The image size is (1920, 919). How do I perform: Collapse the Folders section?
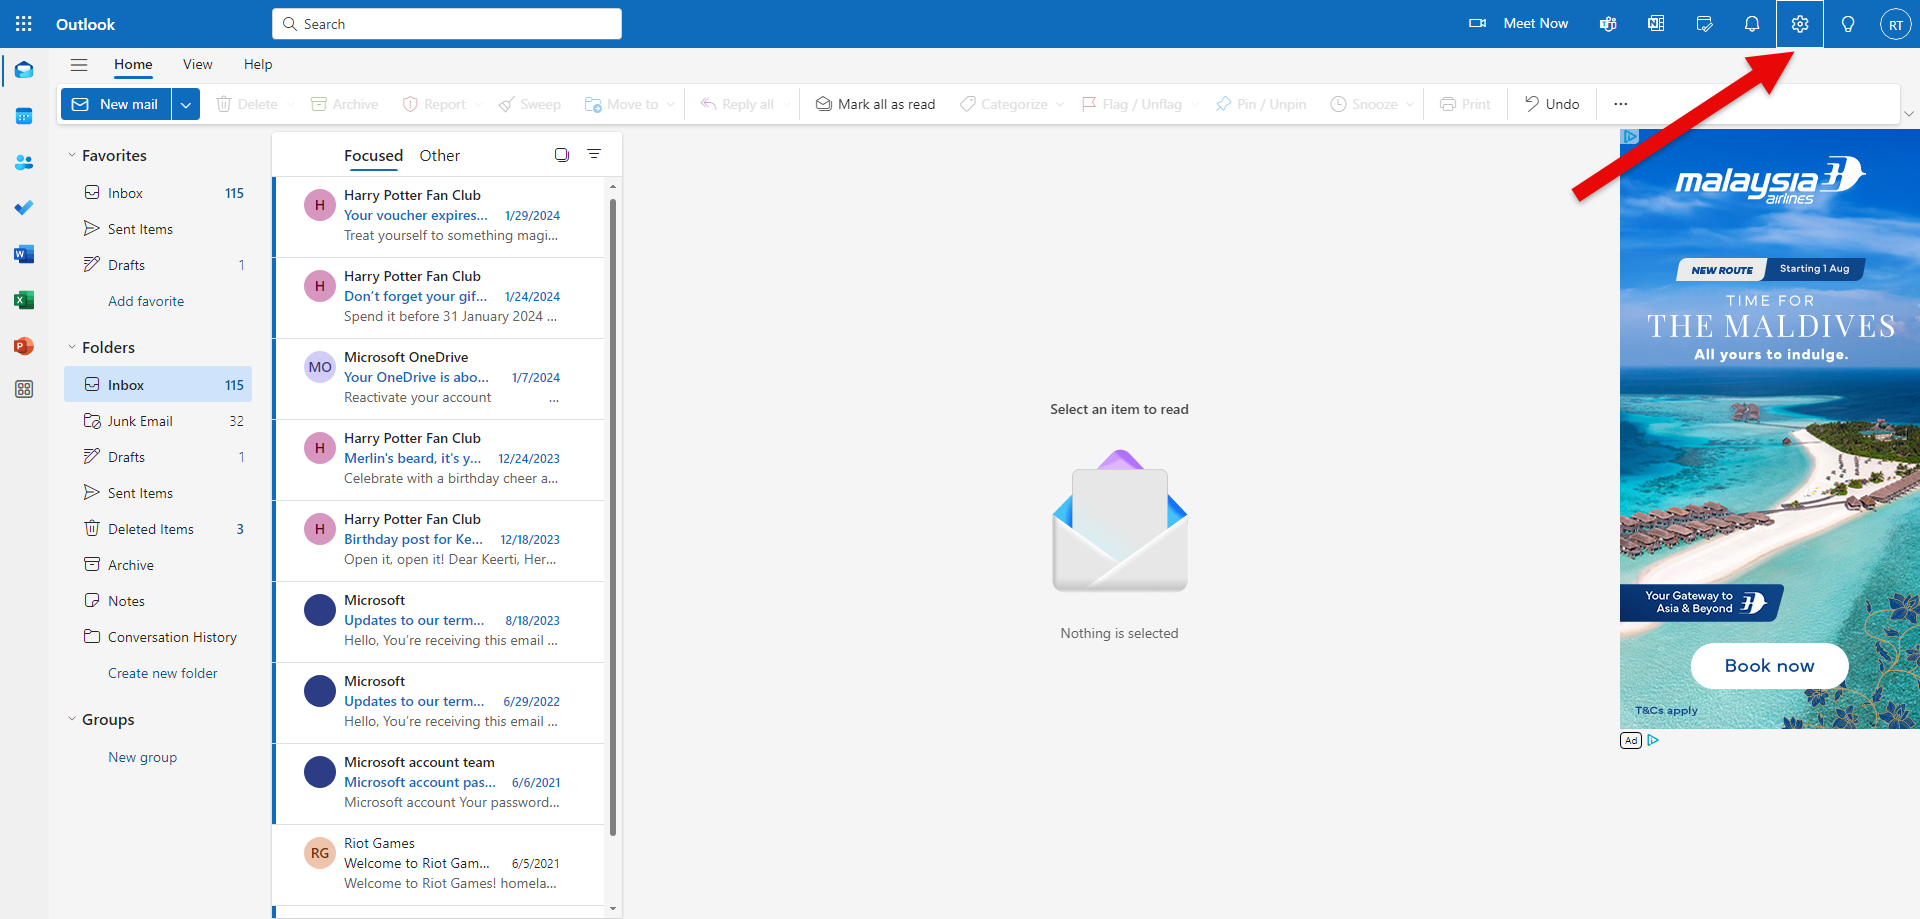tap(72, 347)
